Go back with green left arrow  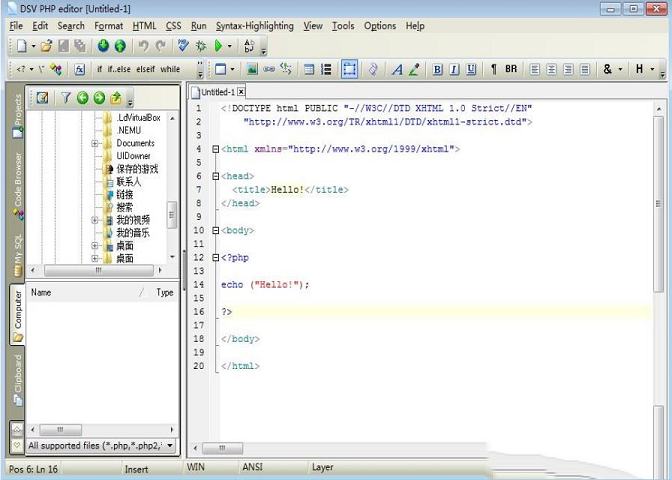pyautogui.click(x=82, y=98)
